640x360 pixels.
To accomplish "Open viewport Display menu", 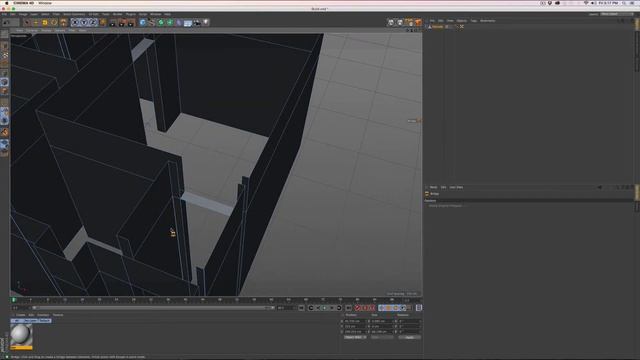I will pyautogui.click(x=46, y=30).
